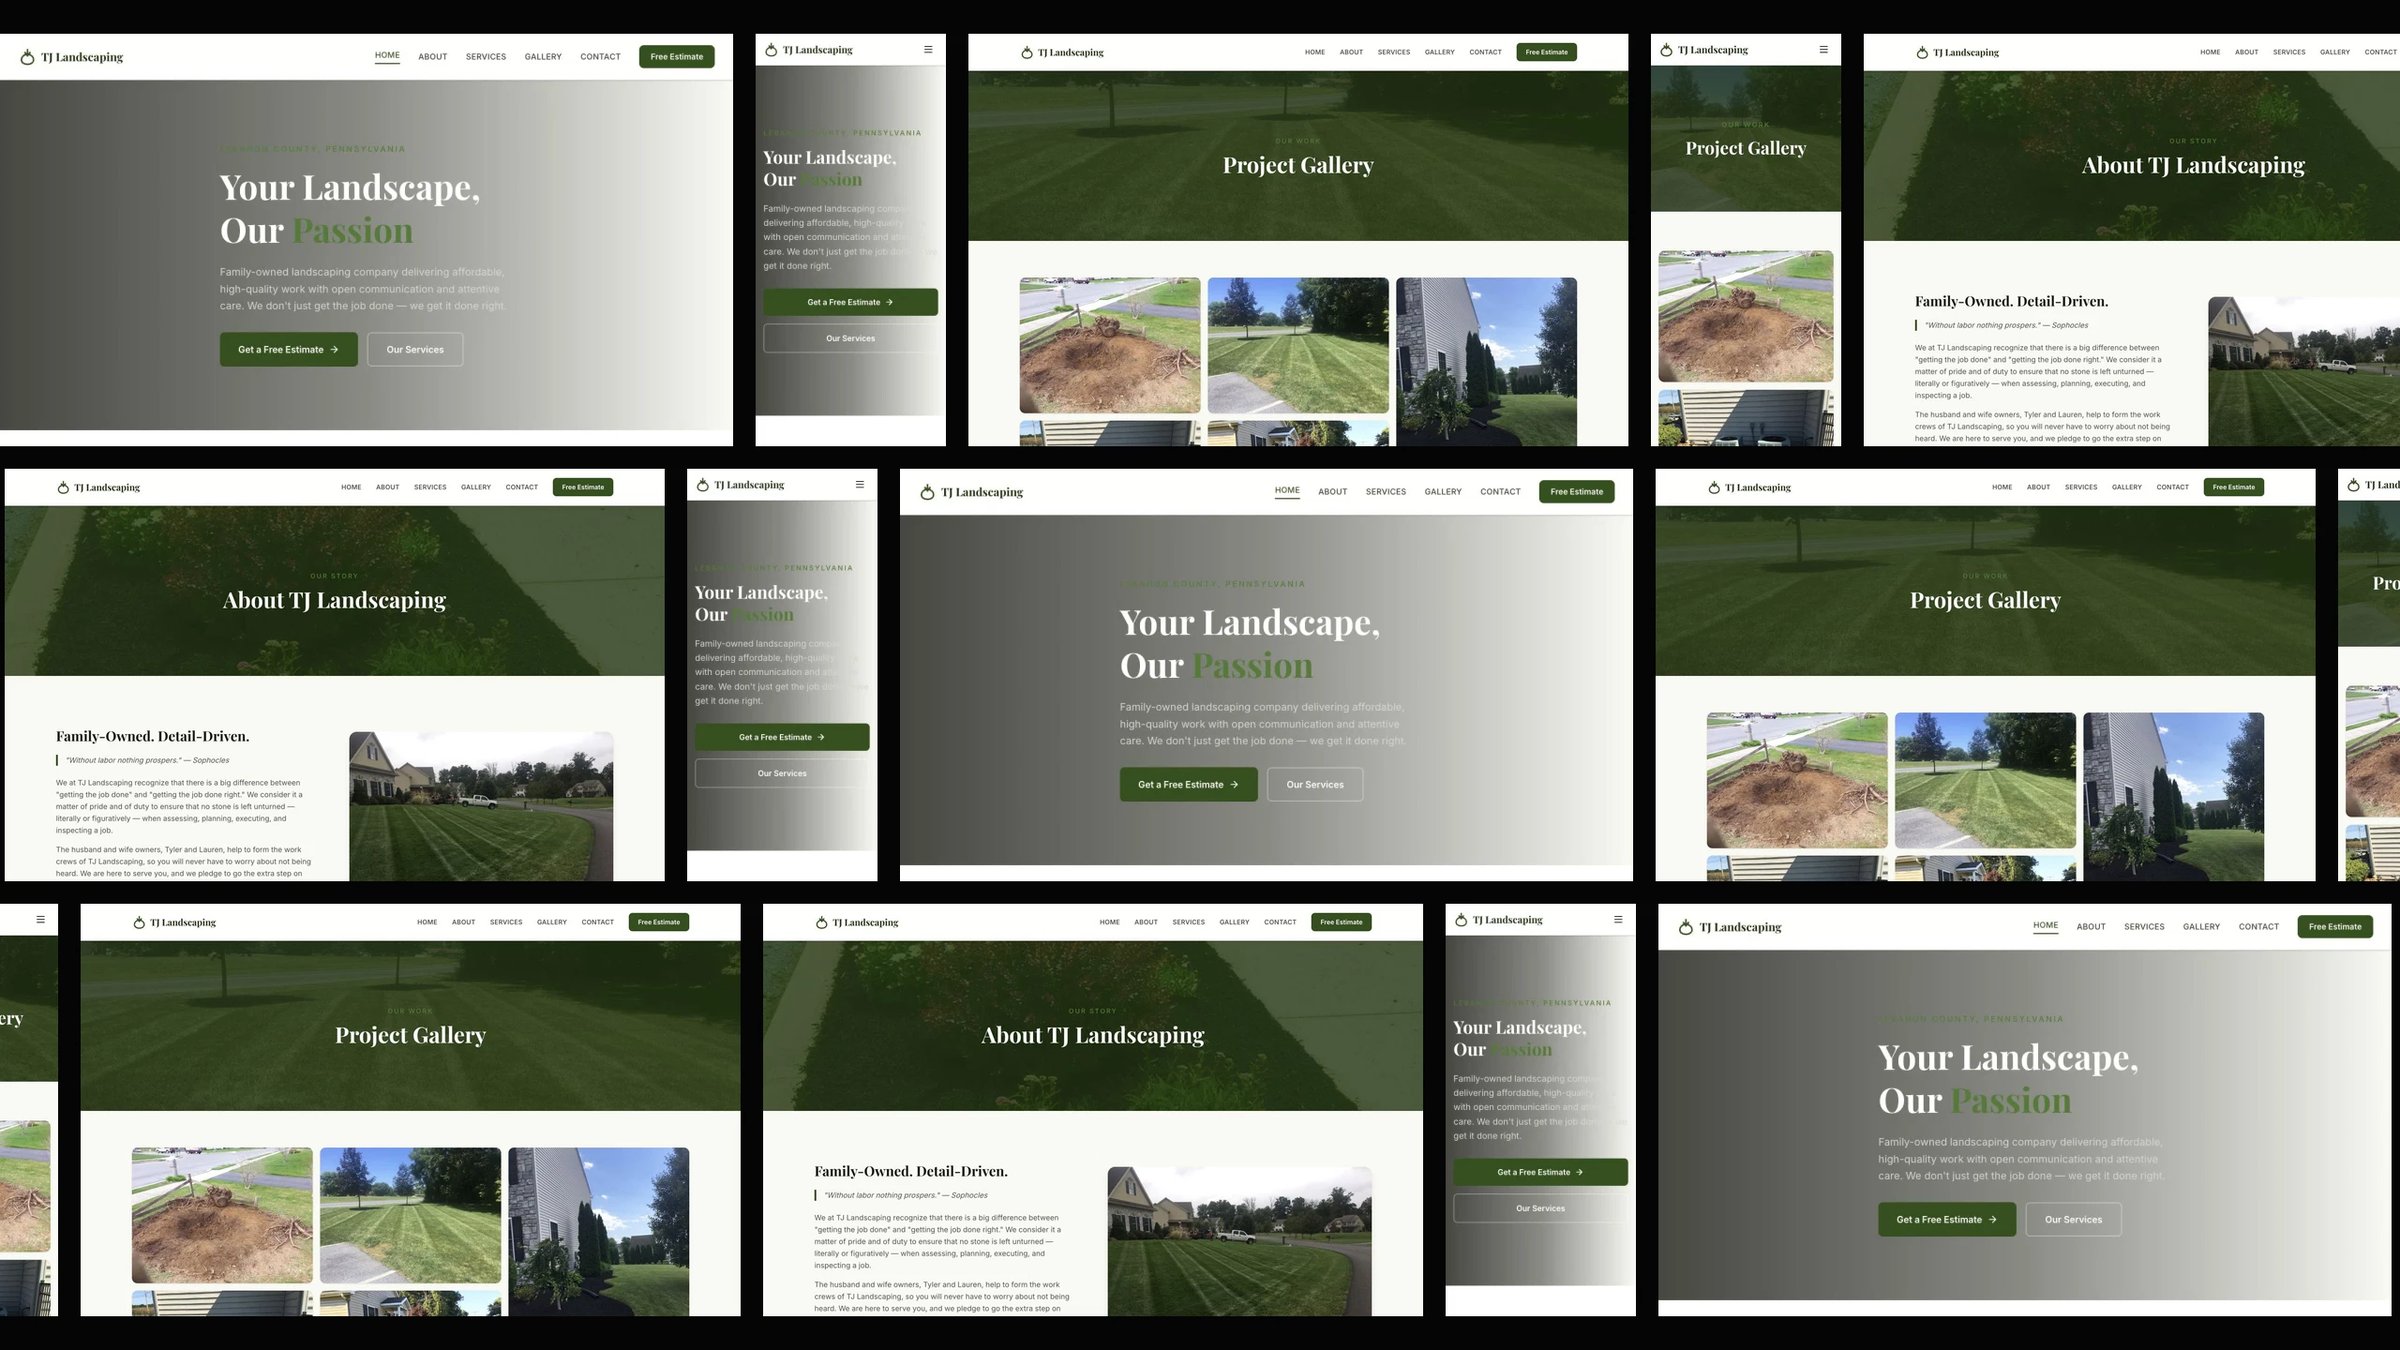Screen dimensions: 2400x1350
Task: Open striped lawn photo in middle-row desktop Project Gallery
Action: 1985,780
